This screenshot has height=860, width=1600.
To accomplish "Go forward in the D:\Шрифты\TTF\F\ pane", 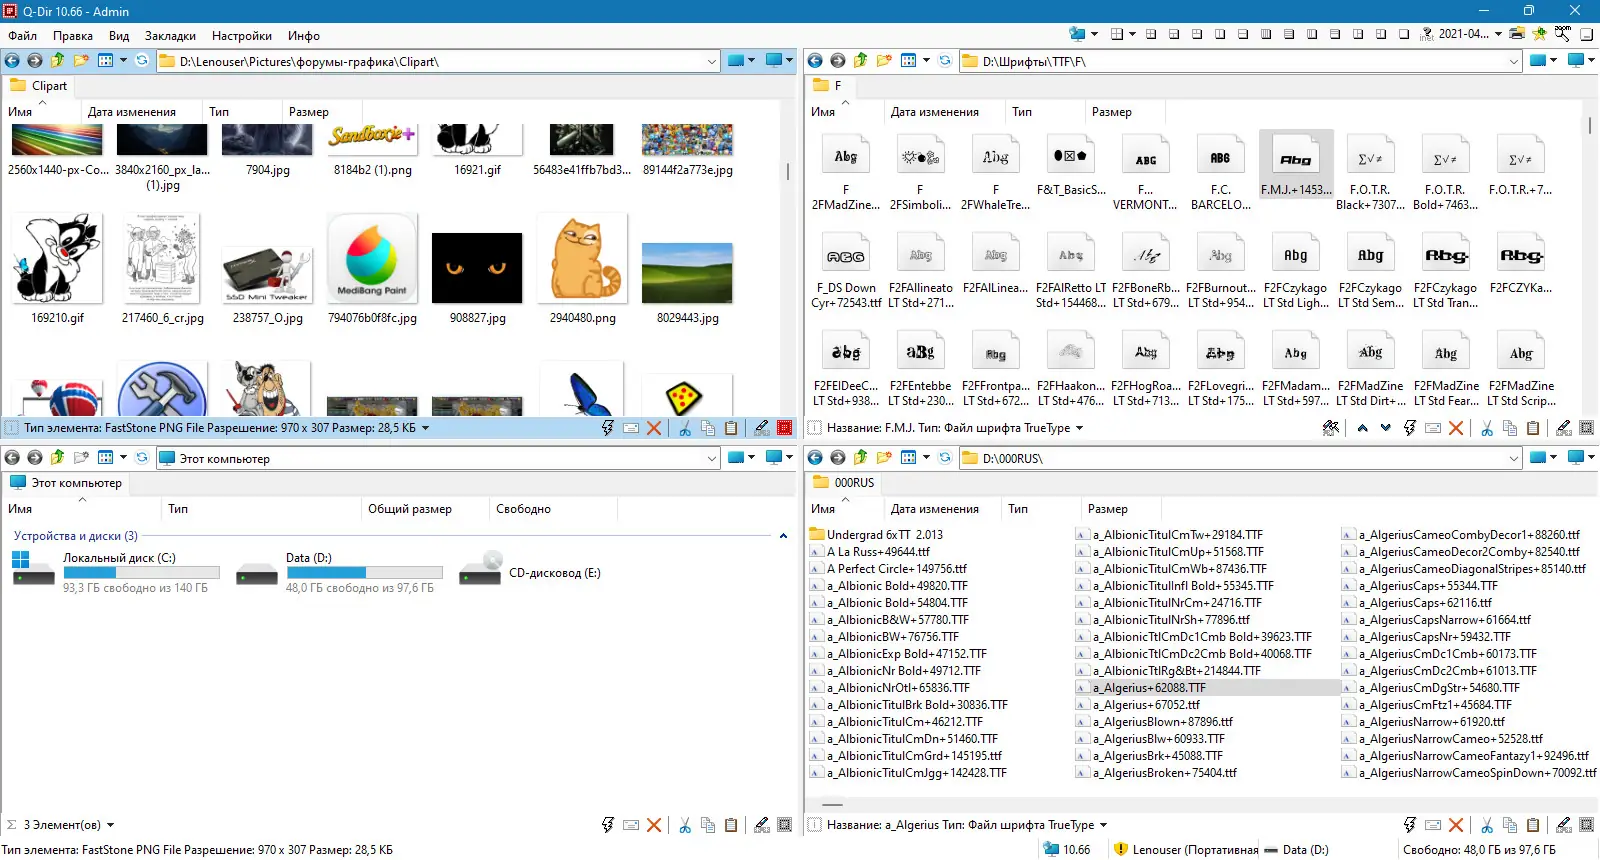I will pyautogui.click(x=838, y=61).
